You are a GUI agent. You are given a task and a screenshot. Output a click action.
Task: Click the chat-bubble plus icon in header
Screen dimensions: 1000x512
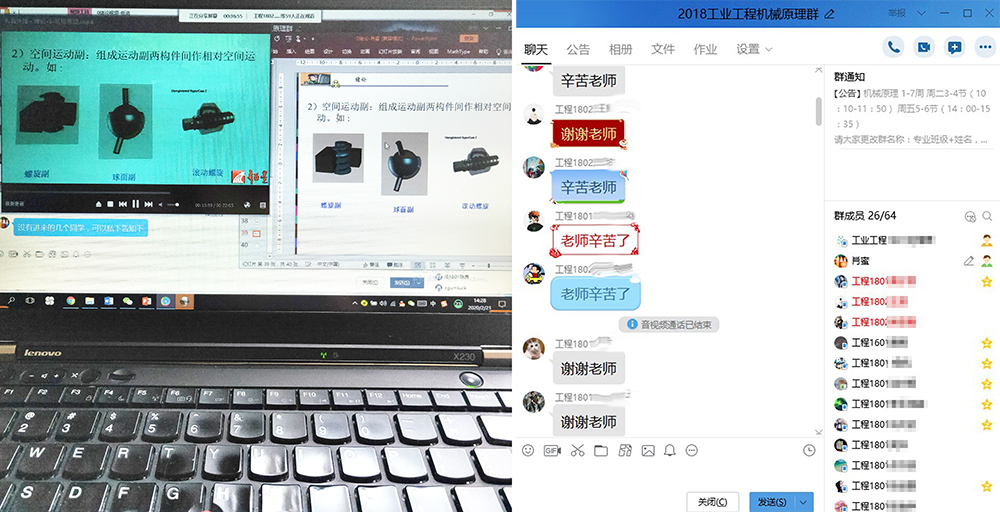[955, 47]
